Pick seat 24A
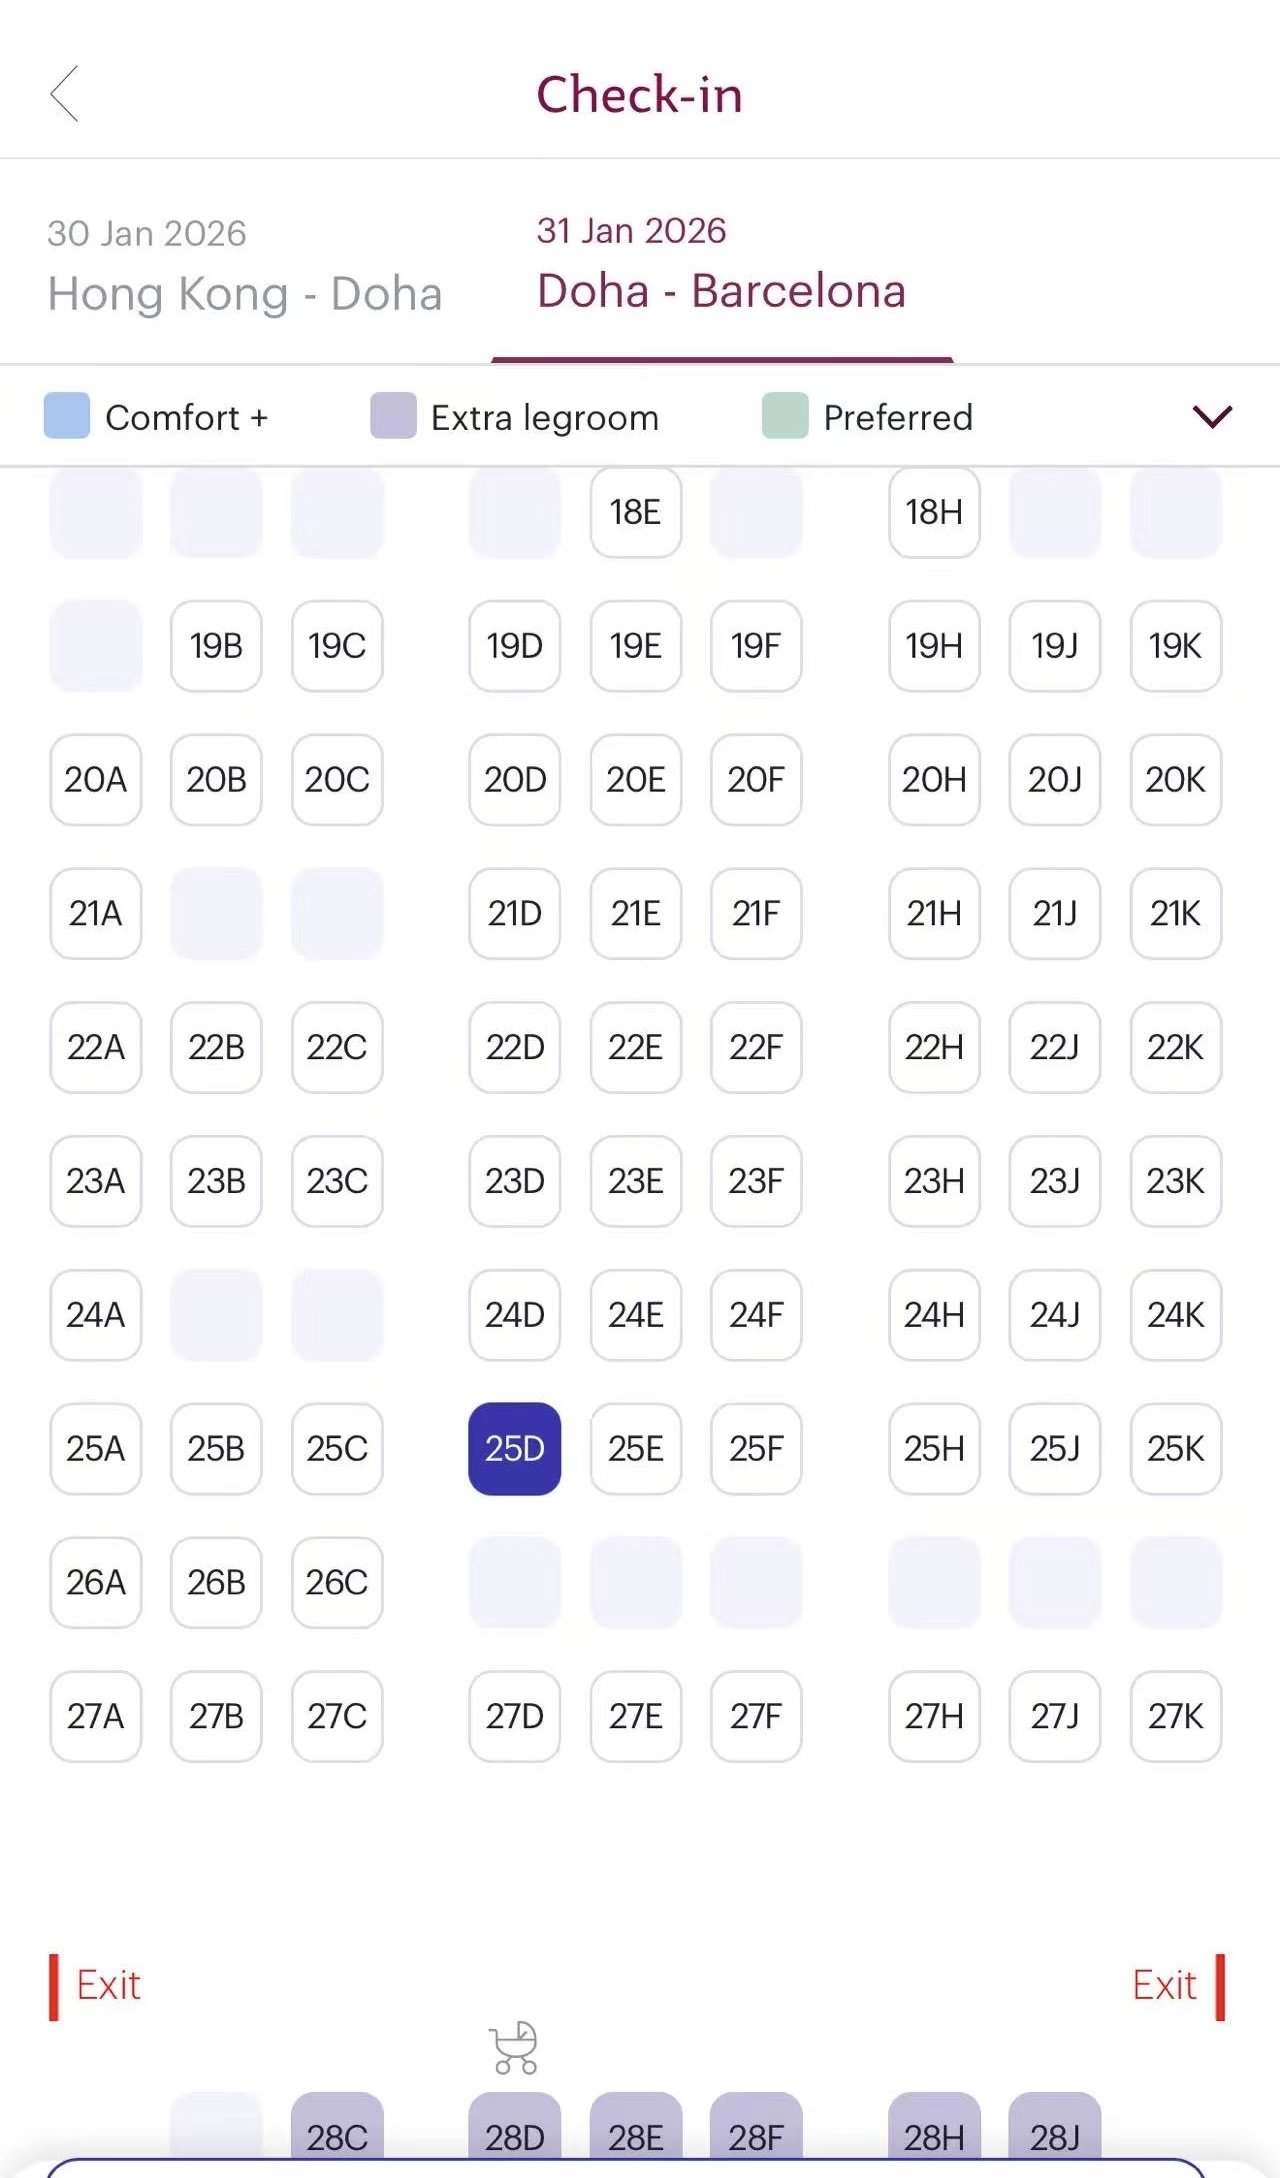 pos(96,1315)
